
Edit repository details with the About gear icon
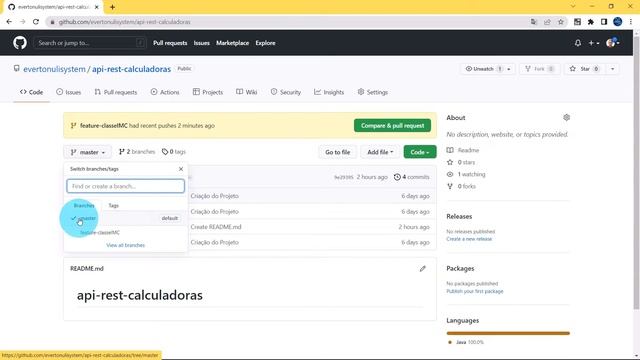(x=567, y=118)
